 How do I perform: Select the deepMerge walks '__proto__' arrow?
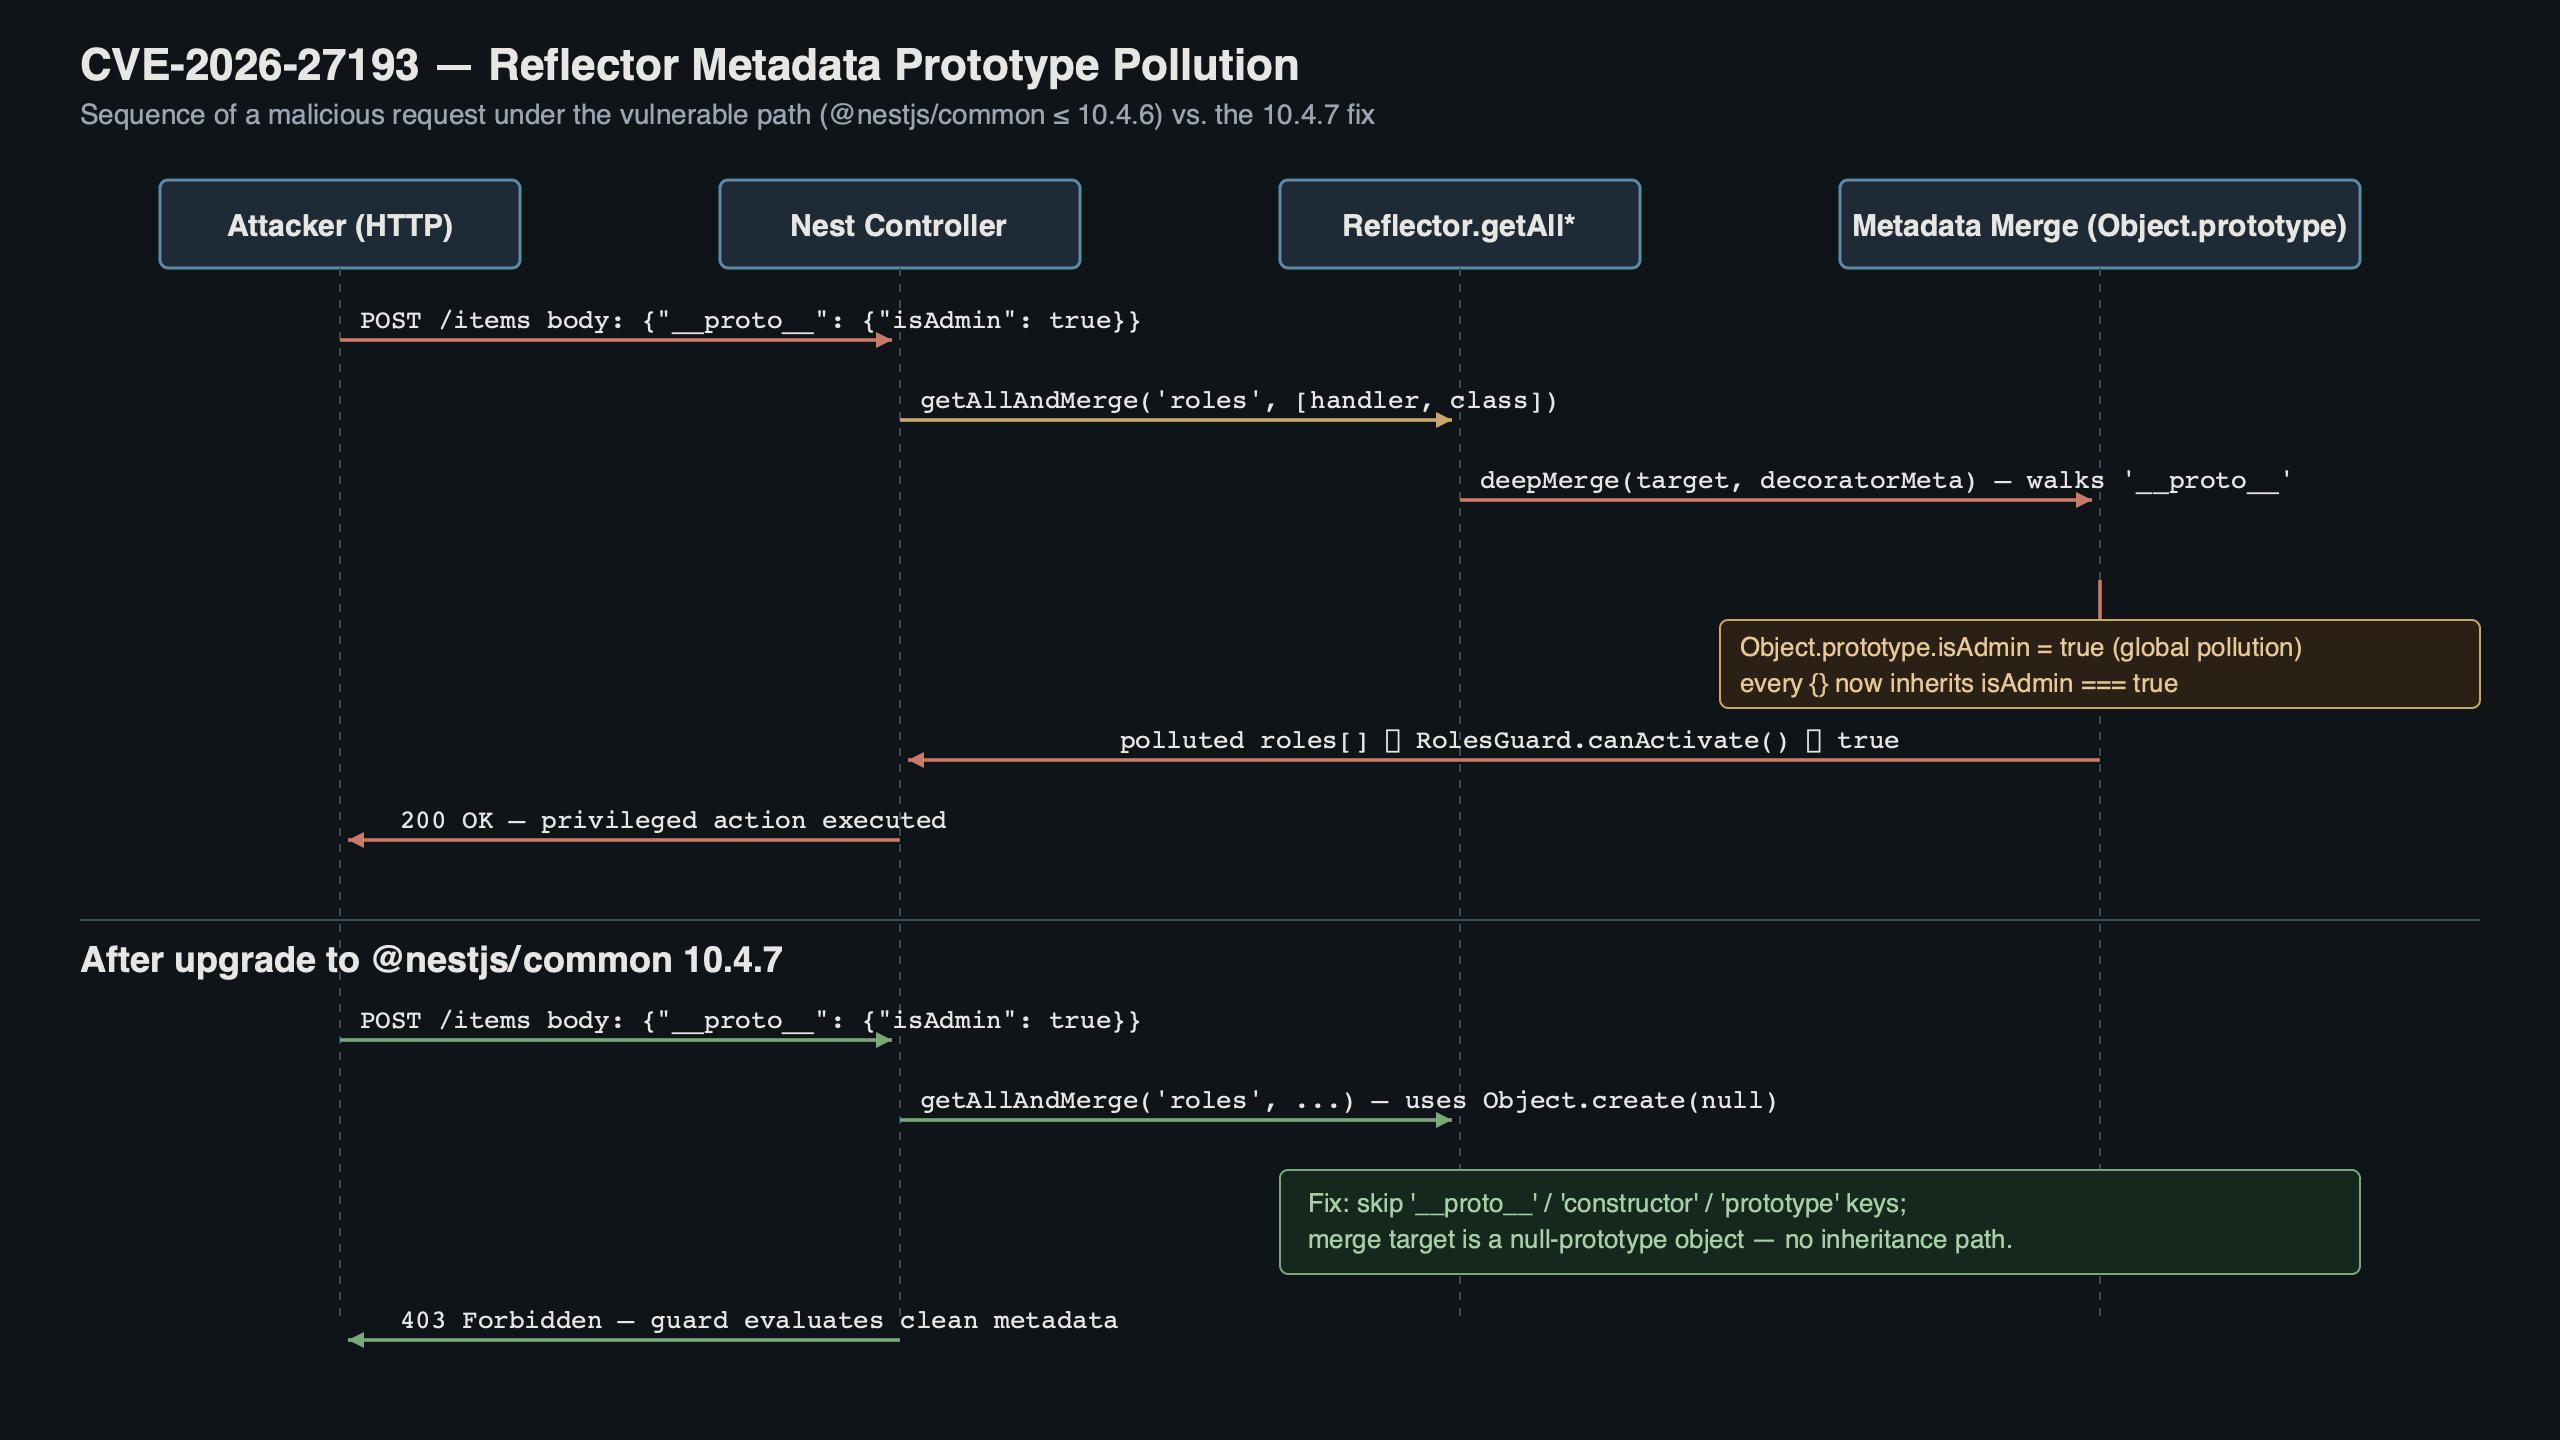tap(1780, 501)
